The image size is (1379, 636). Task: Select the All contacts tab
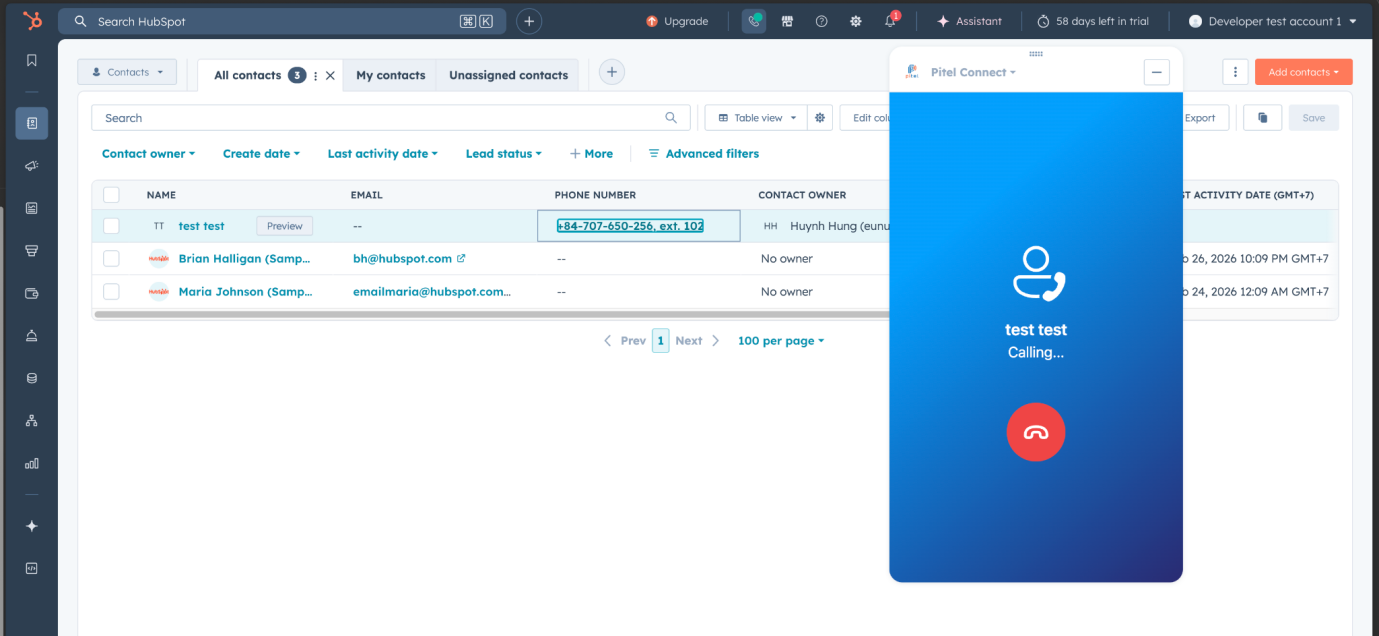click(x=249, y=75)
